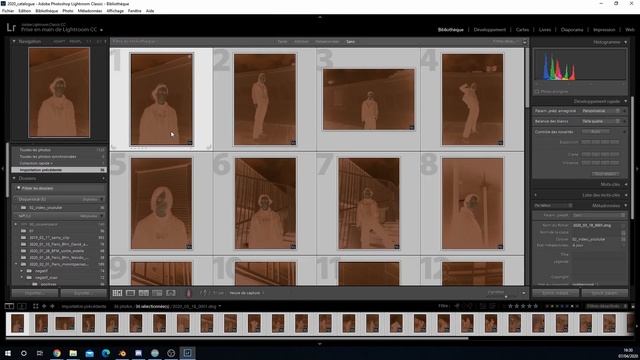Select grid photo number 6
Screen dimensions: 640x360
tap(265, 203)
